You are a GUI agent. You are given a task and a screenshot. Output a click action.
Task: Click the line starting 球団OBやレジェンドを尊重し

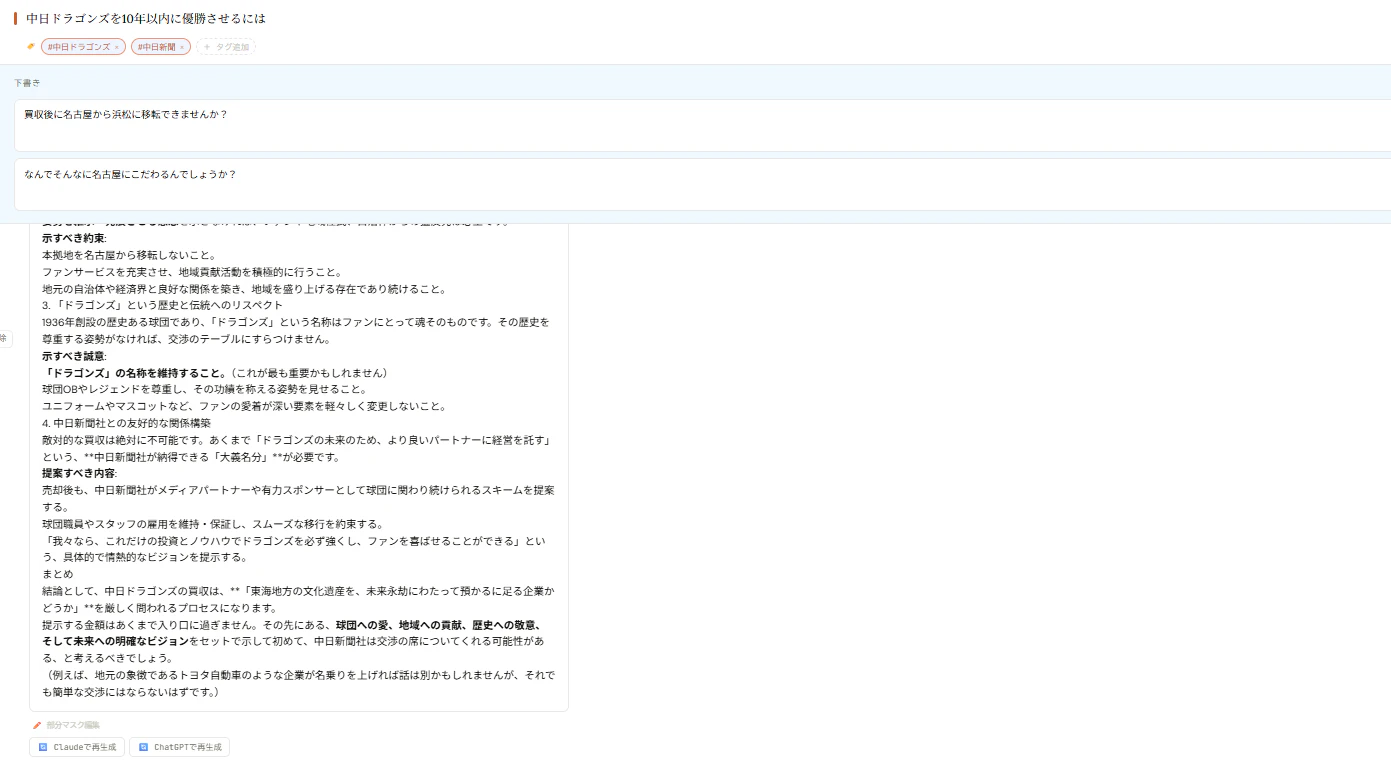pyautogui.click(x=204, y=389)
